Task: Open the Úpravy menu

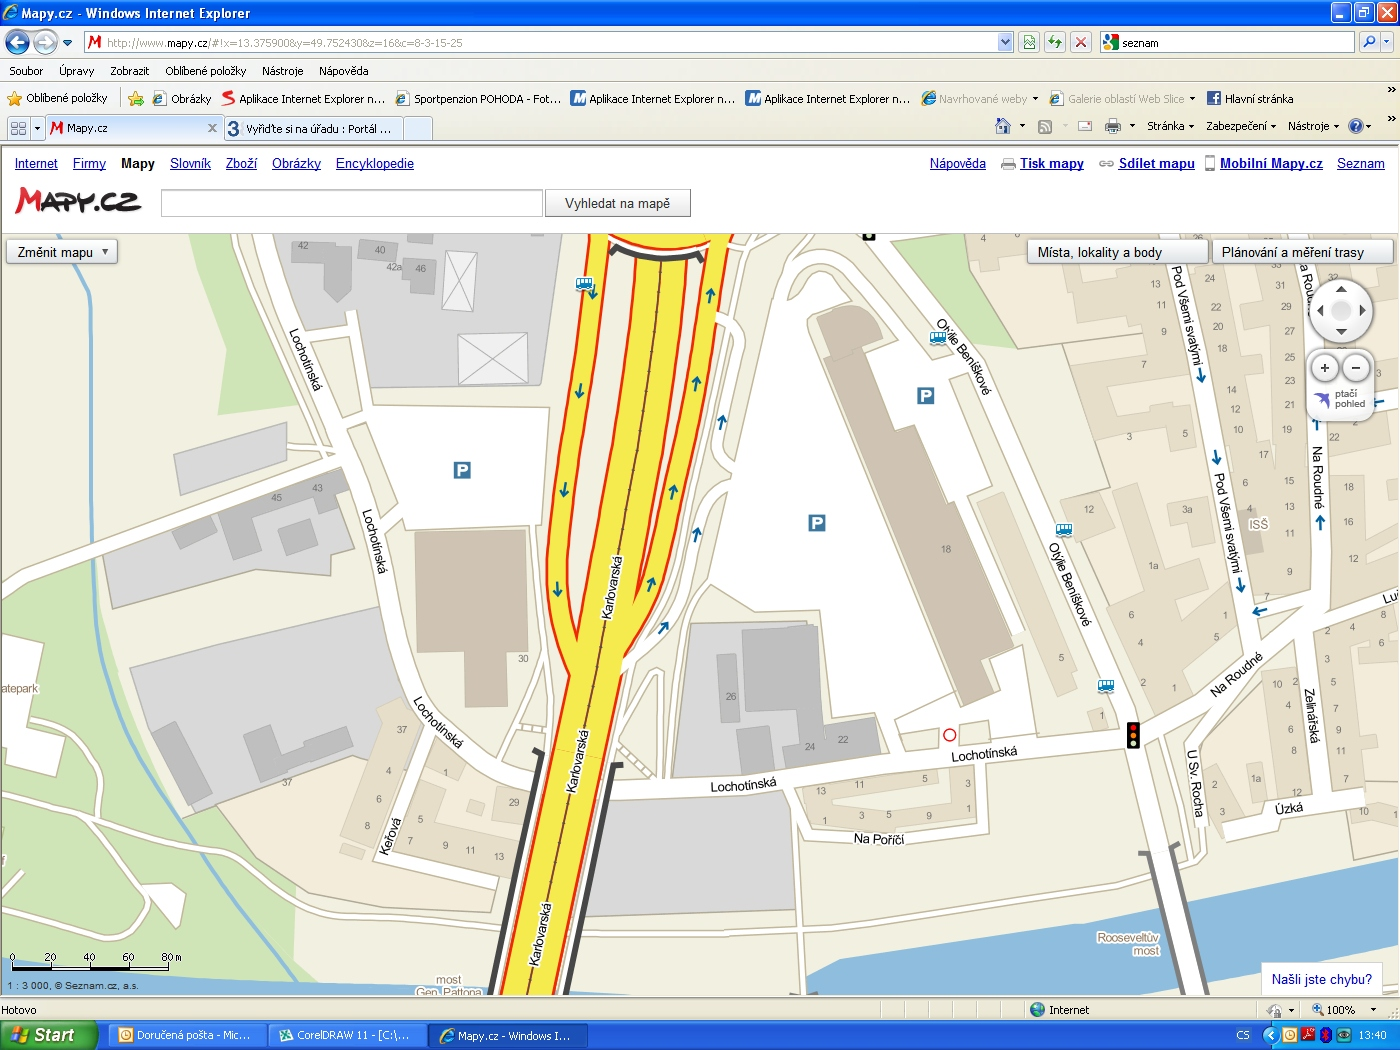Action: click(x=76, y=71)
